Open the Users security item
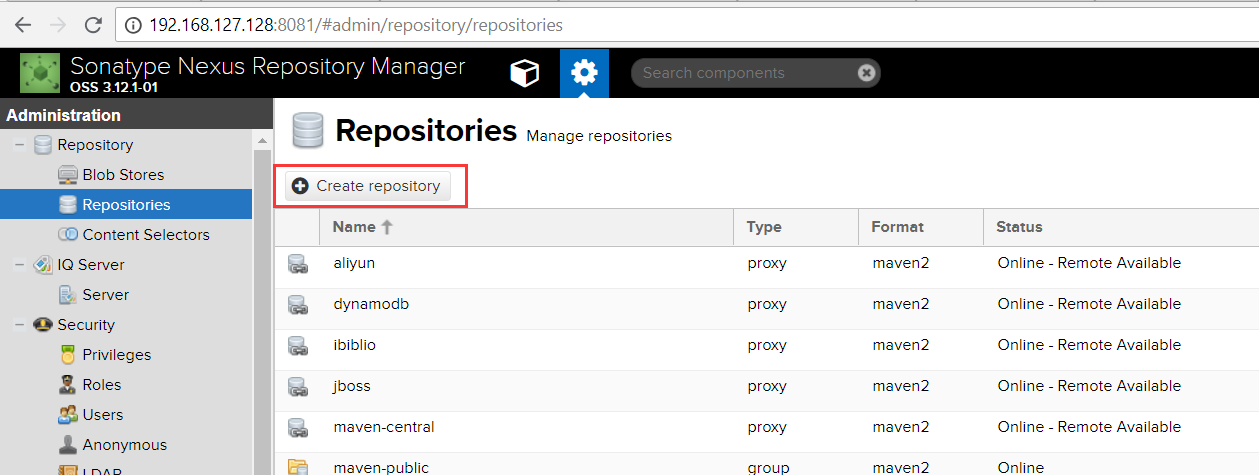The width and height of the screenshot is (1259, 475). pyautogui.click(x=102, y=415)
